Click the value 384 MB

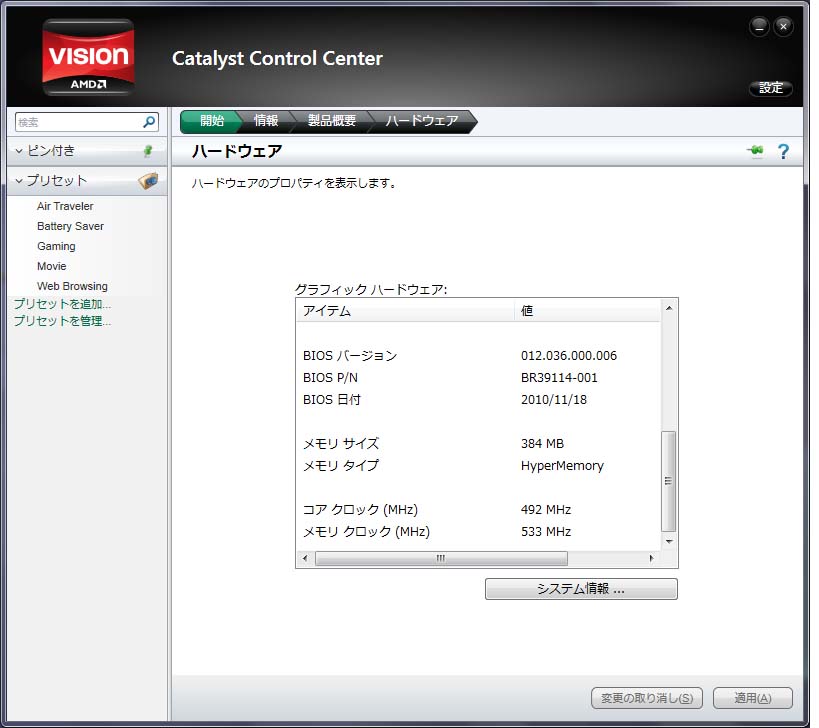click(x=542, y=443)
